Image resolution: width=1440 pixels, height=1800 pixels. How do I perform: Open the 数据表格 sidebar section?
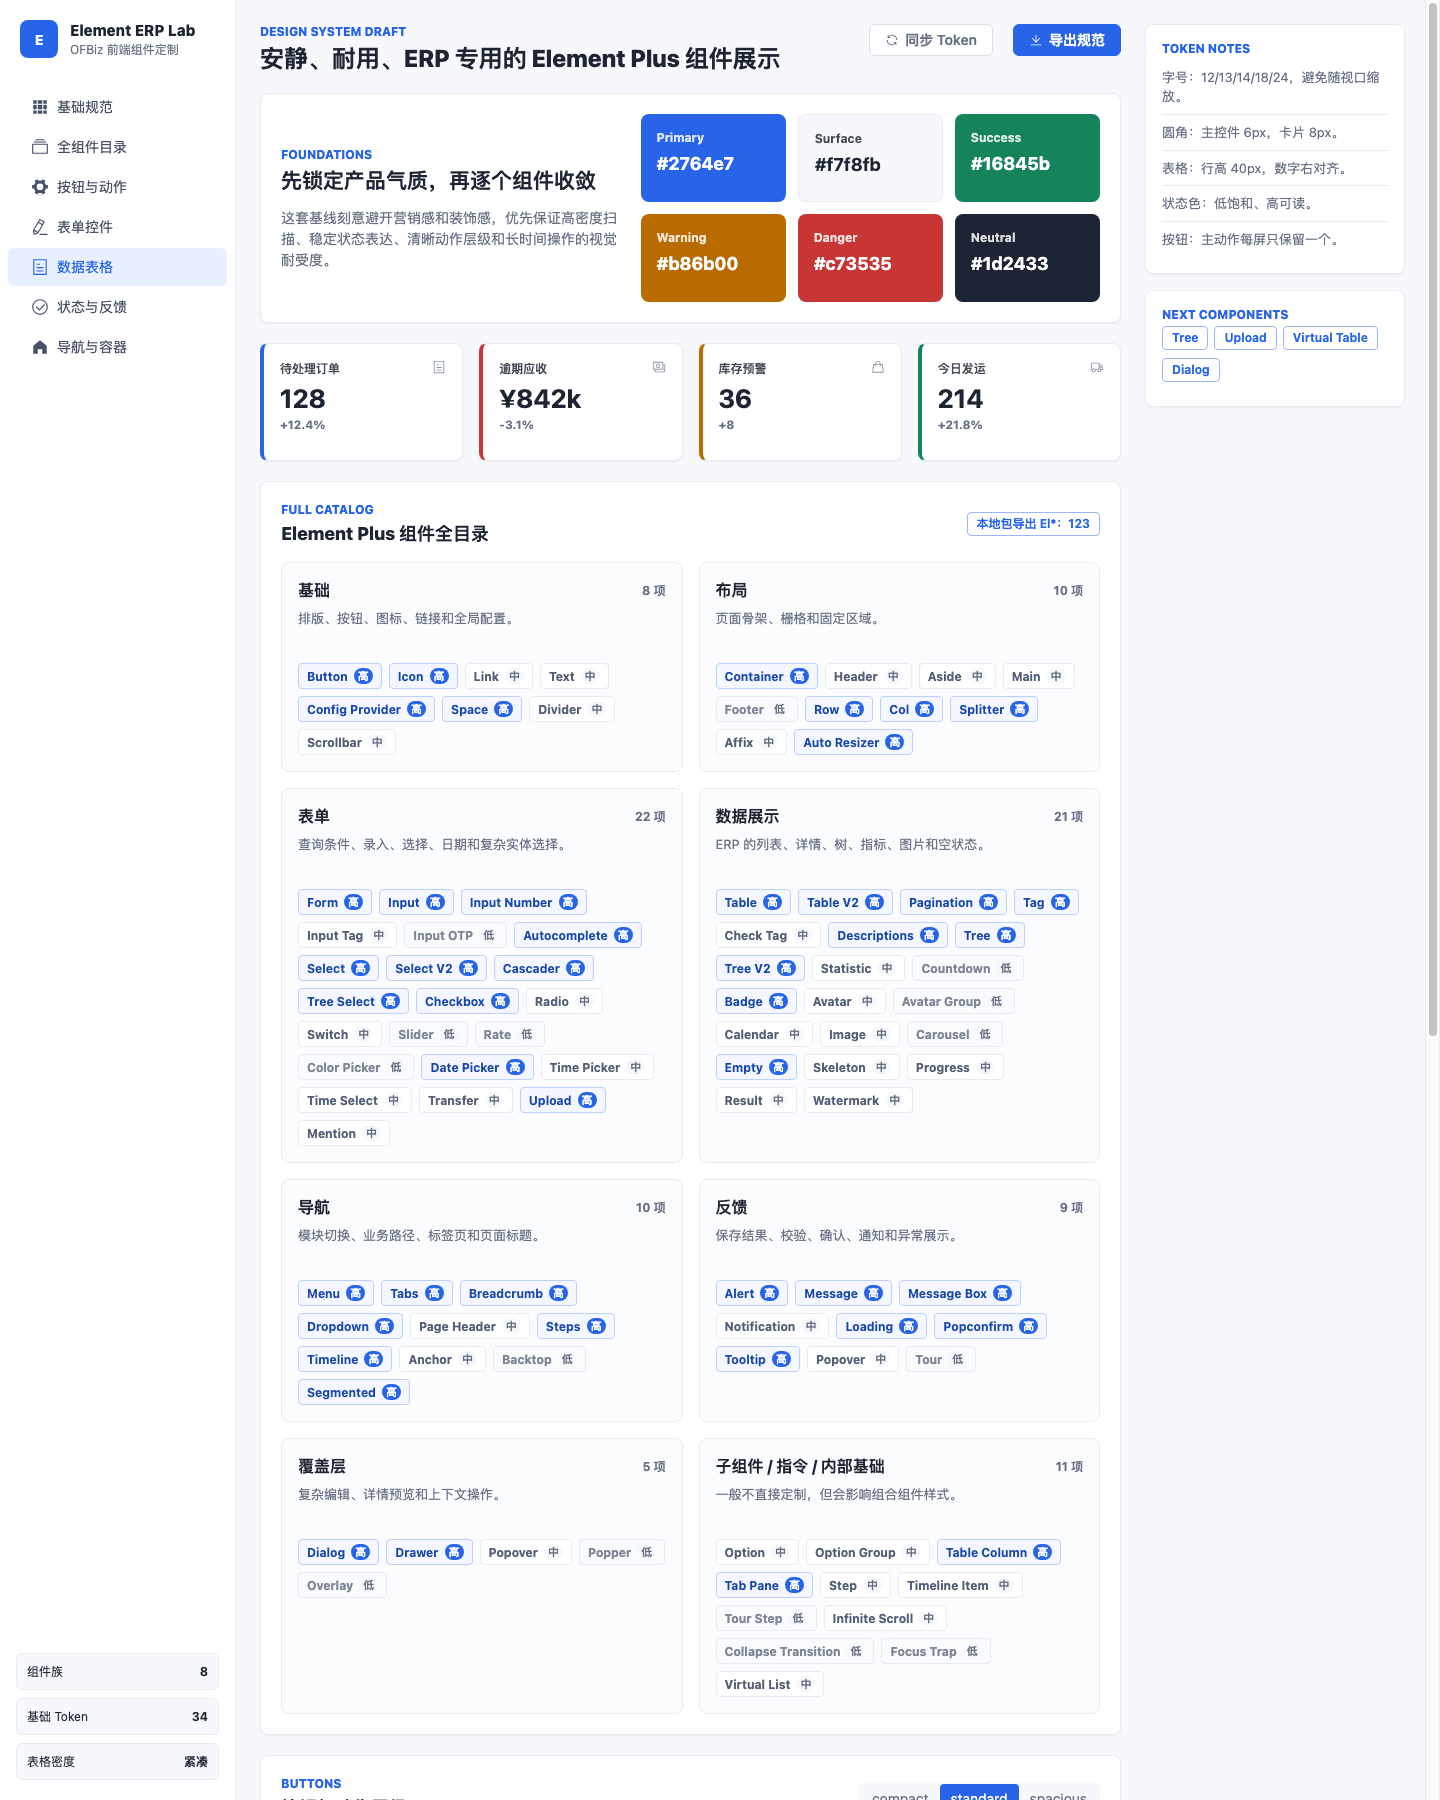click(x=117, y=267)
